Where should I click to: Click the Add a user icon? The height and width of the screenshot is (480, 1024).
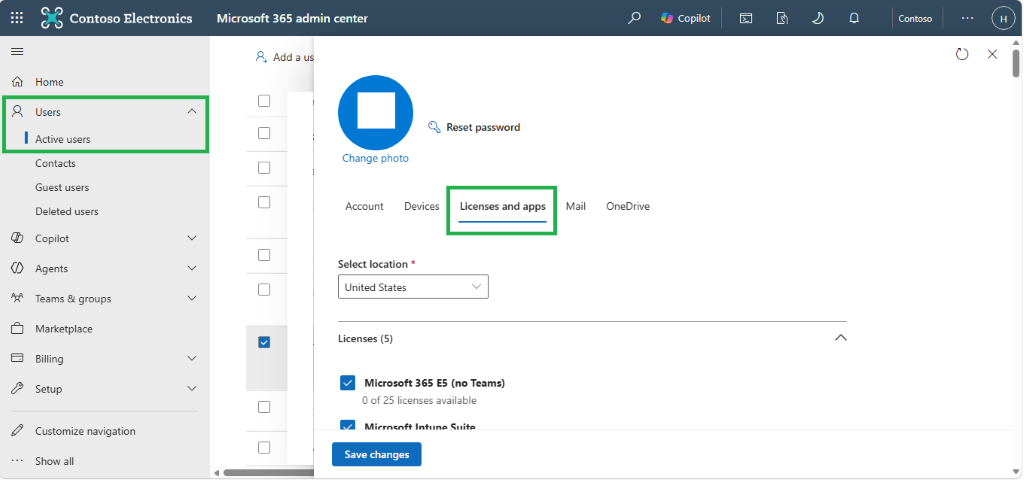pos(261,57)
